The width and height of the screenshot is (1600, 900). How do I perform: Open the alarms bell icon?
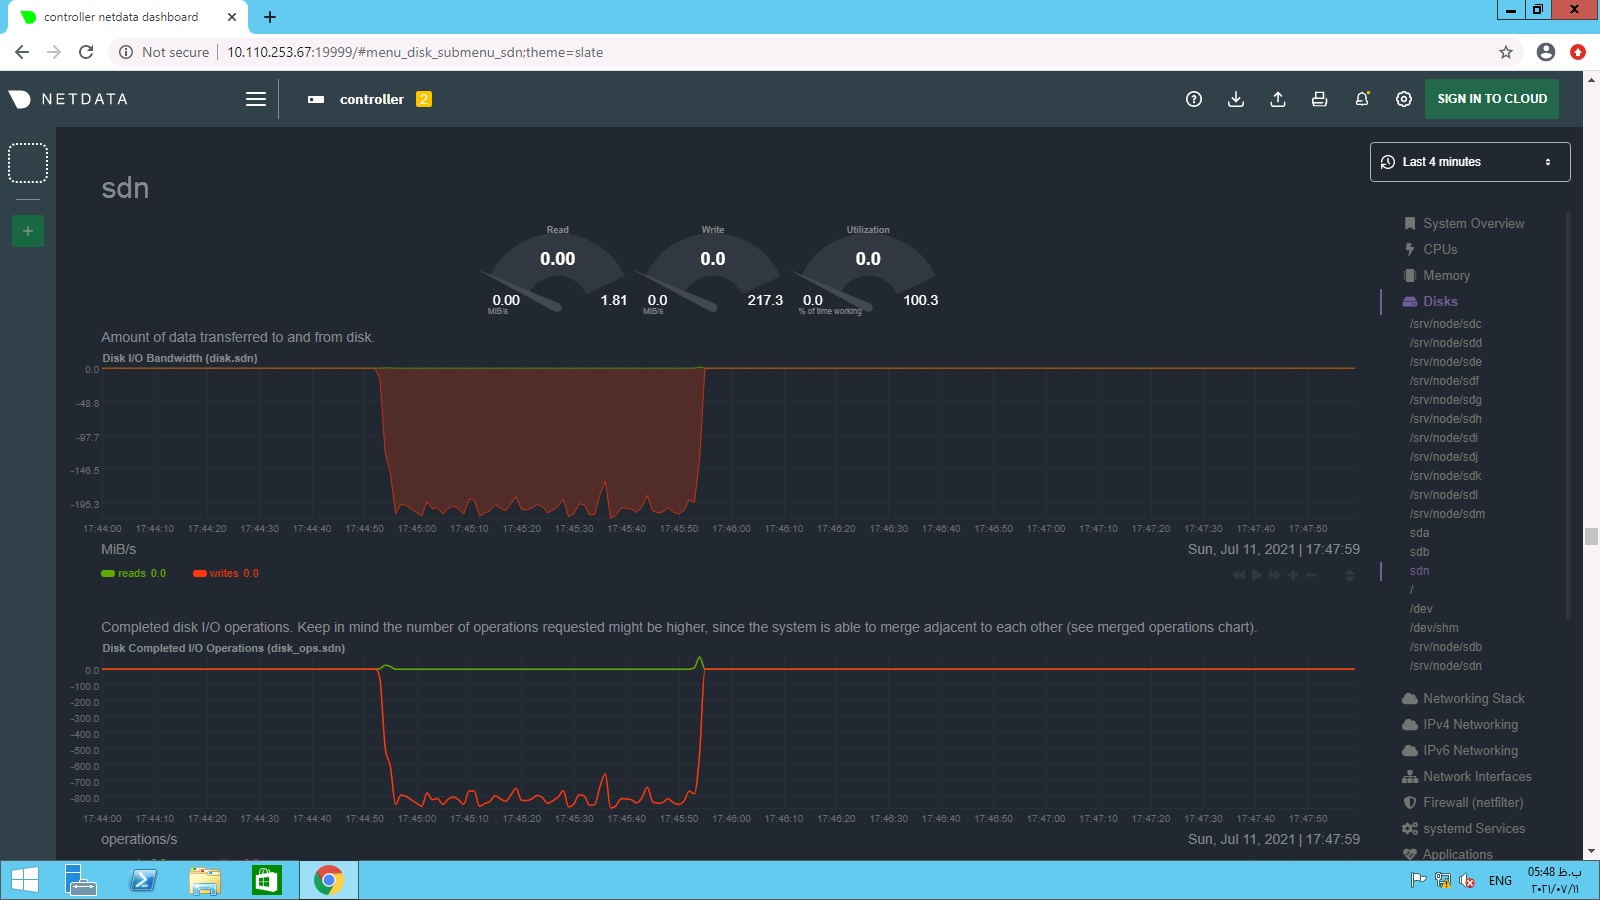1362,99
